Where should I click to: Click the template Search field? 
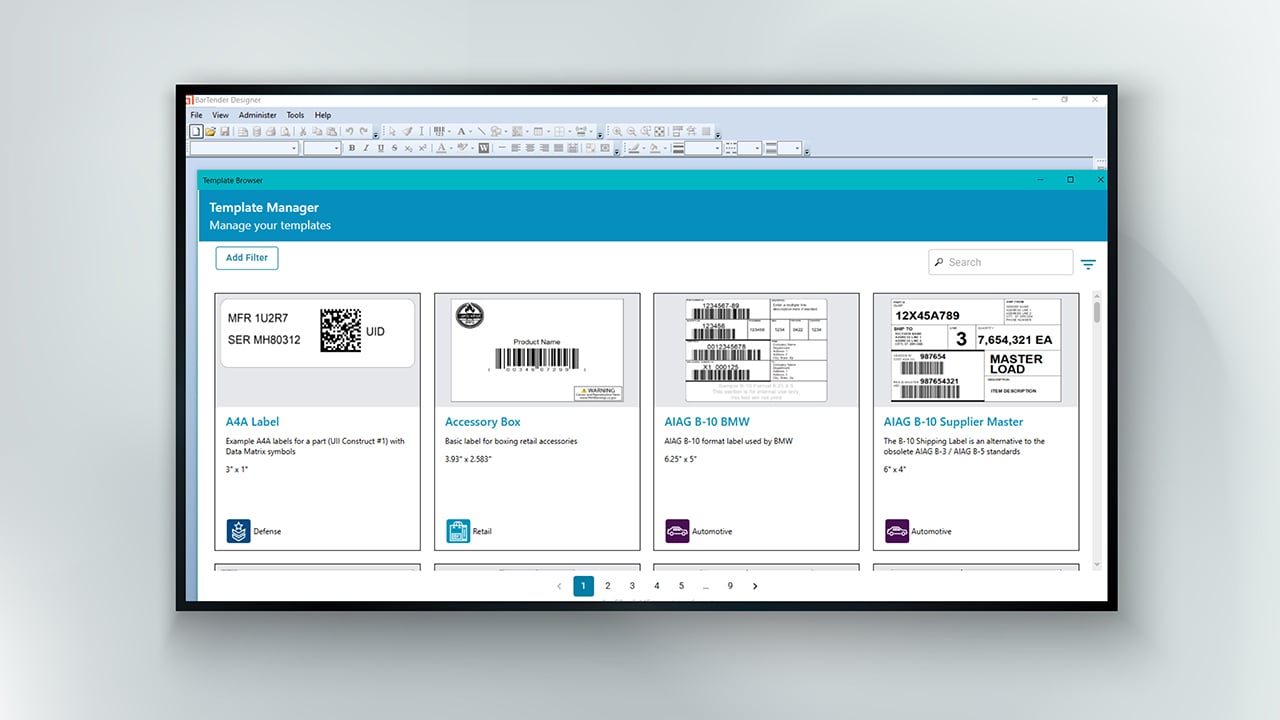tap(1001, 262)
